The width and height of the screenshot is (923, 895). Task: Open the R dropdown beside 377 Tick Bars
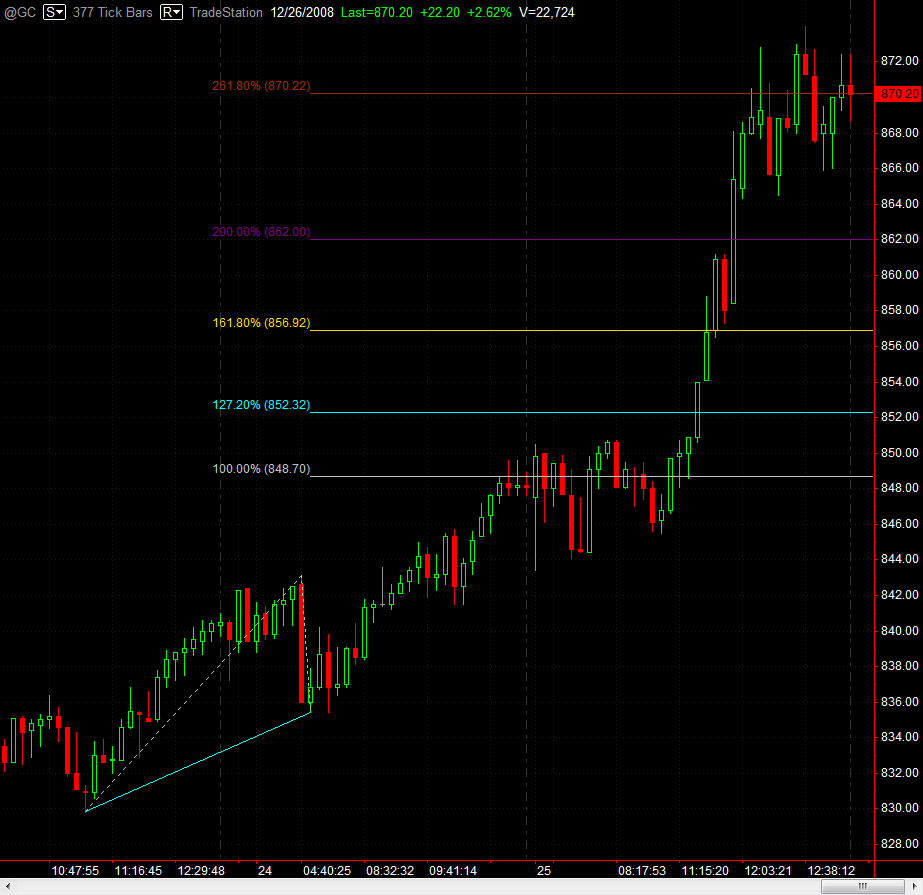pos(171,12)
